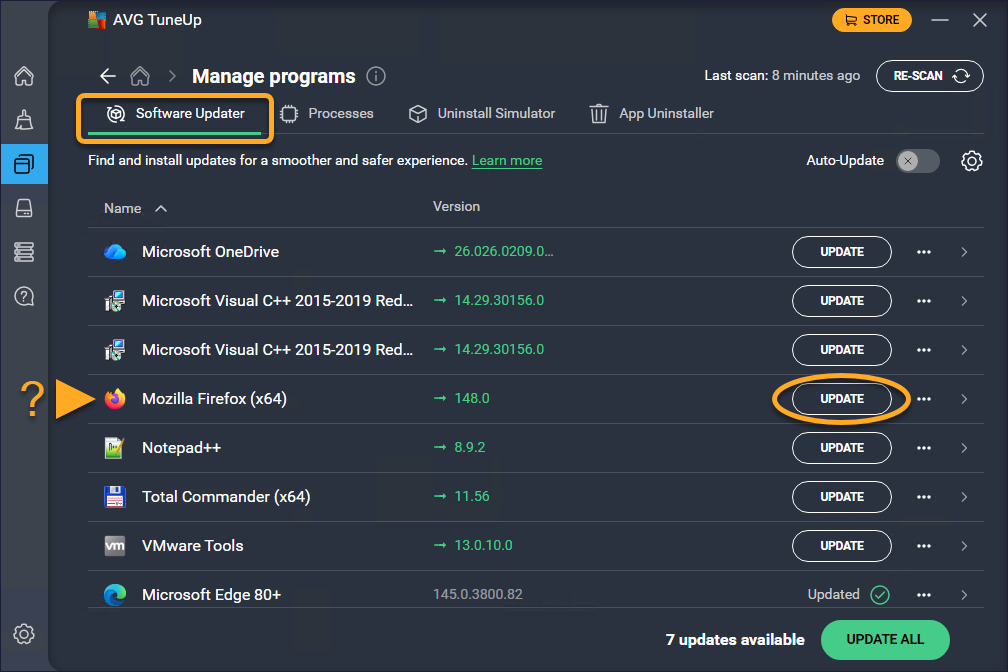The image size is (1008, 672).
Task: Expand Mozilla Firefox row details chevron
Action: point(964,399)
